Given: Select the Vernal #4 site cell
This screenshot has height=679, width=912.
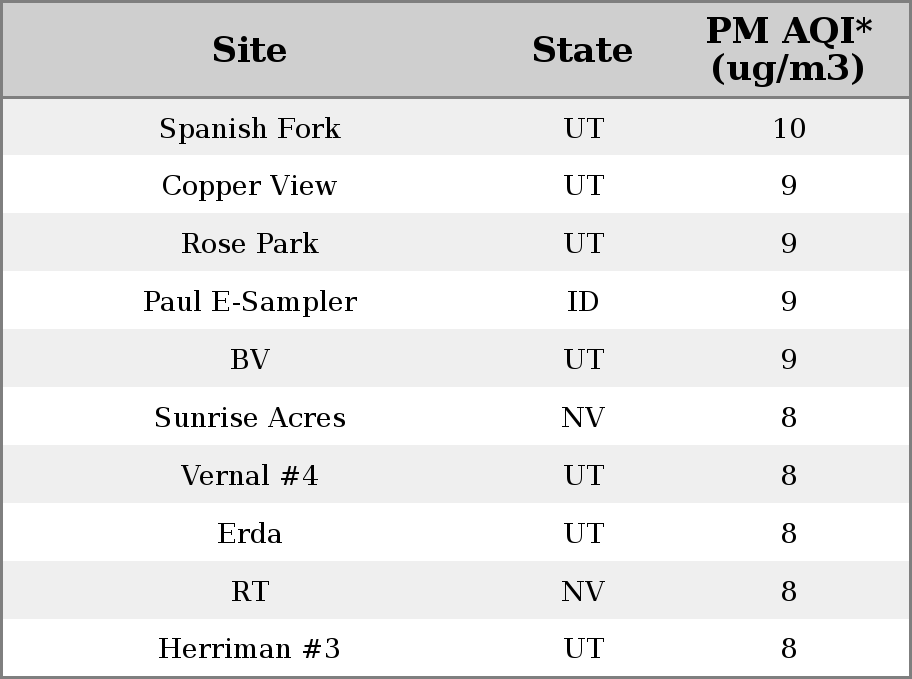Looking at the screenshot, I should 250,475.
